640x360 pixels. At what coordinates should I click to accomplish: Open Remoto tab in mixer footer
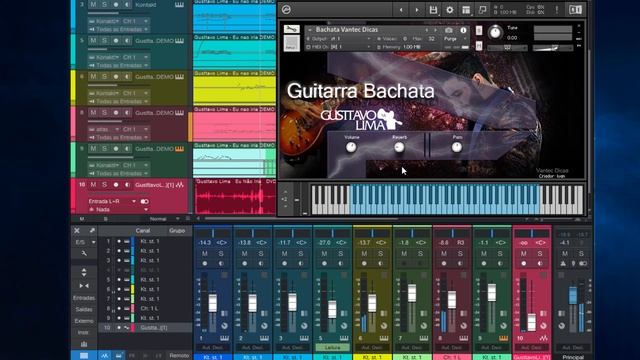[x=179, y=356]
